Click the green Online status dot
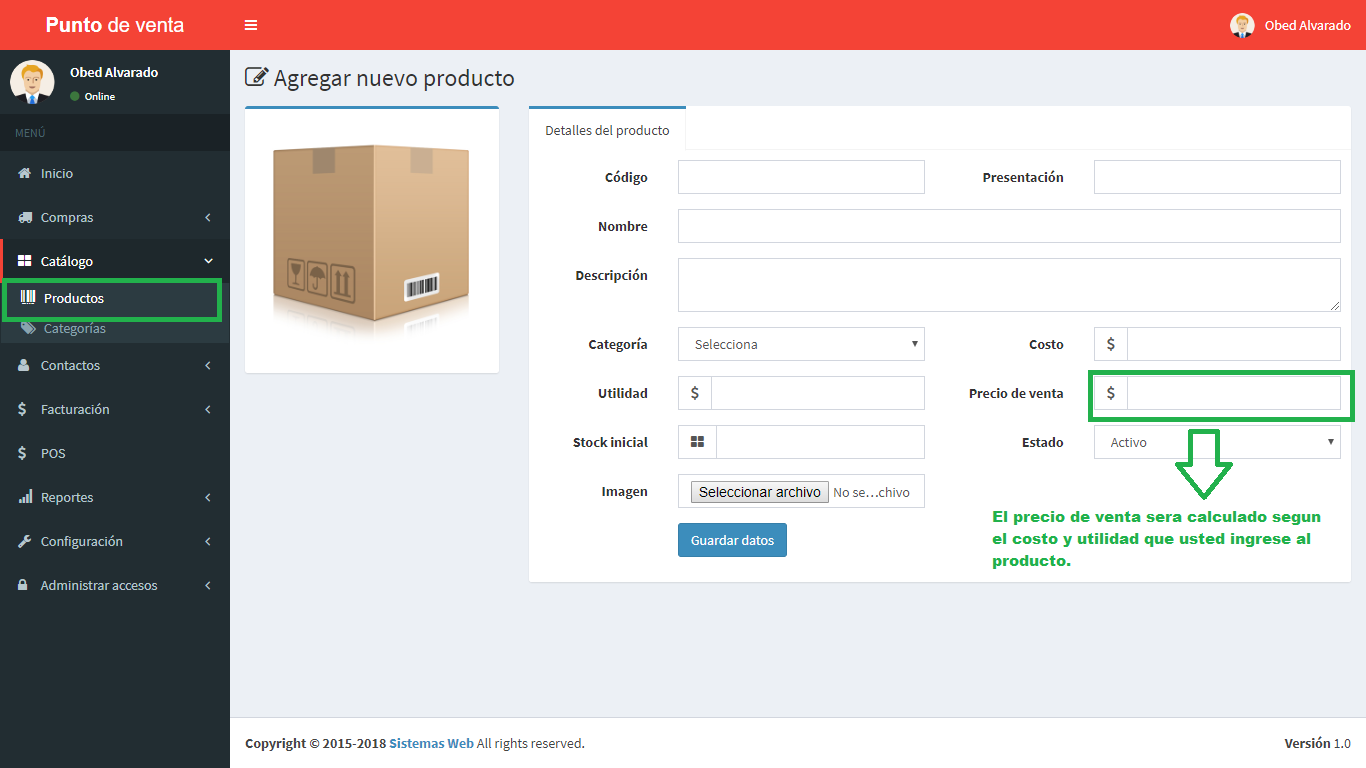This screenshot has width=1366, height=768. point(75,96)
